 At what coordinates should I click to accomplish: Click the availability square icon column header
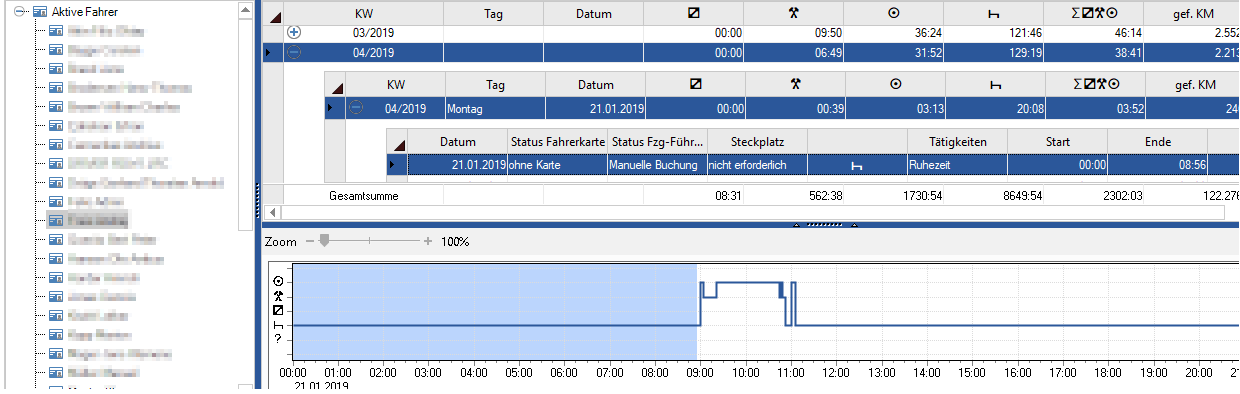pyautogui.click(x=694, y=13)
